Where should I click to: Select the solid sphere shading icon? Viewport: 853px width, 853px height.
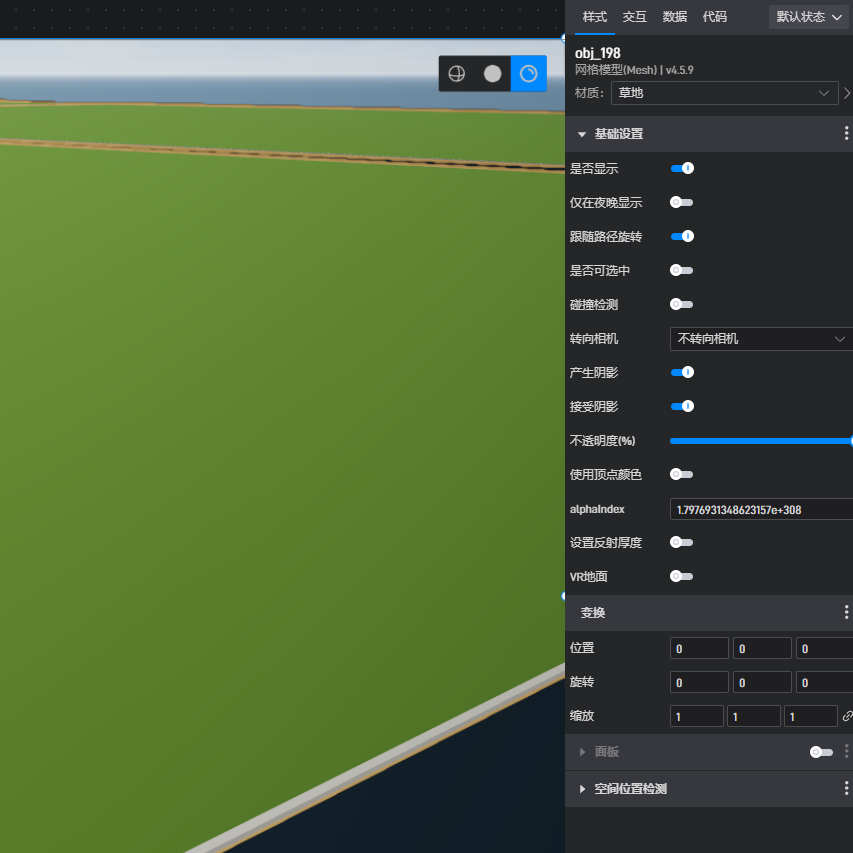click(492, 73)
